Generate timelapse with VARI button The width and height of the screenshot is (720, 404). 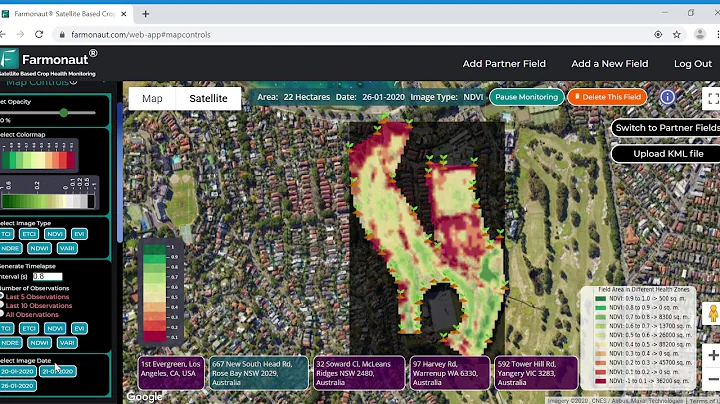pyautogui.click(x=67, y=342)
